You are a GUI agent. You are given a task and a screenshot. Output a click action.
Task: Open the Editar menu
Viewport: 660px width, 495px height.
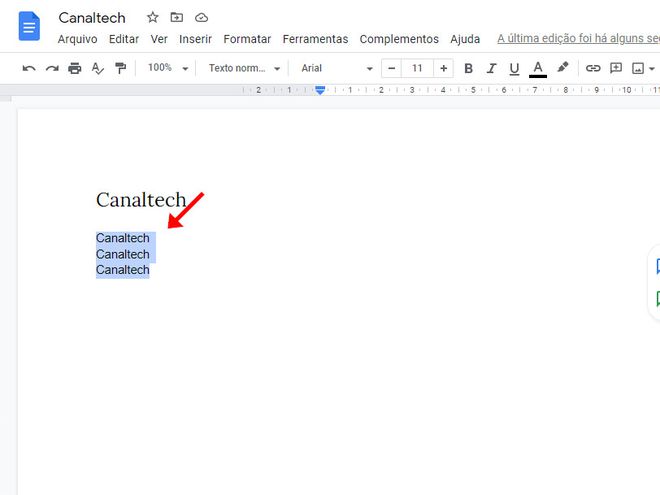click(x=124, y=39)
